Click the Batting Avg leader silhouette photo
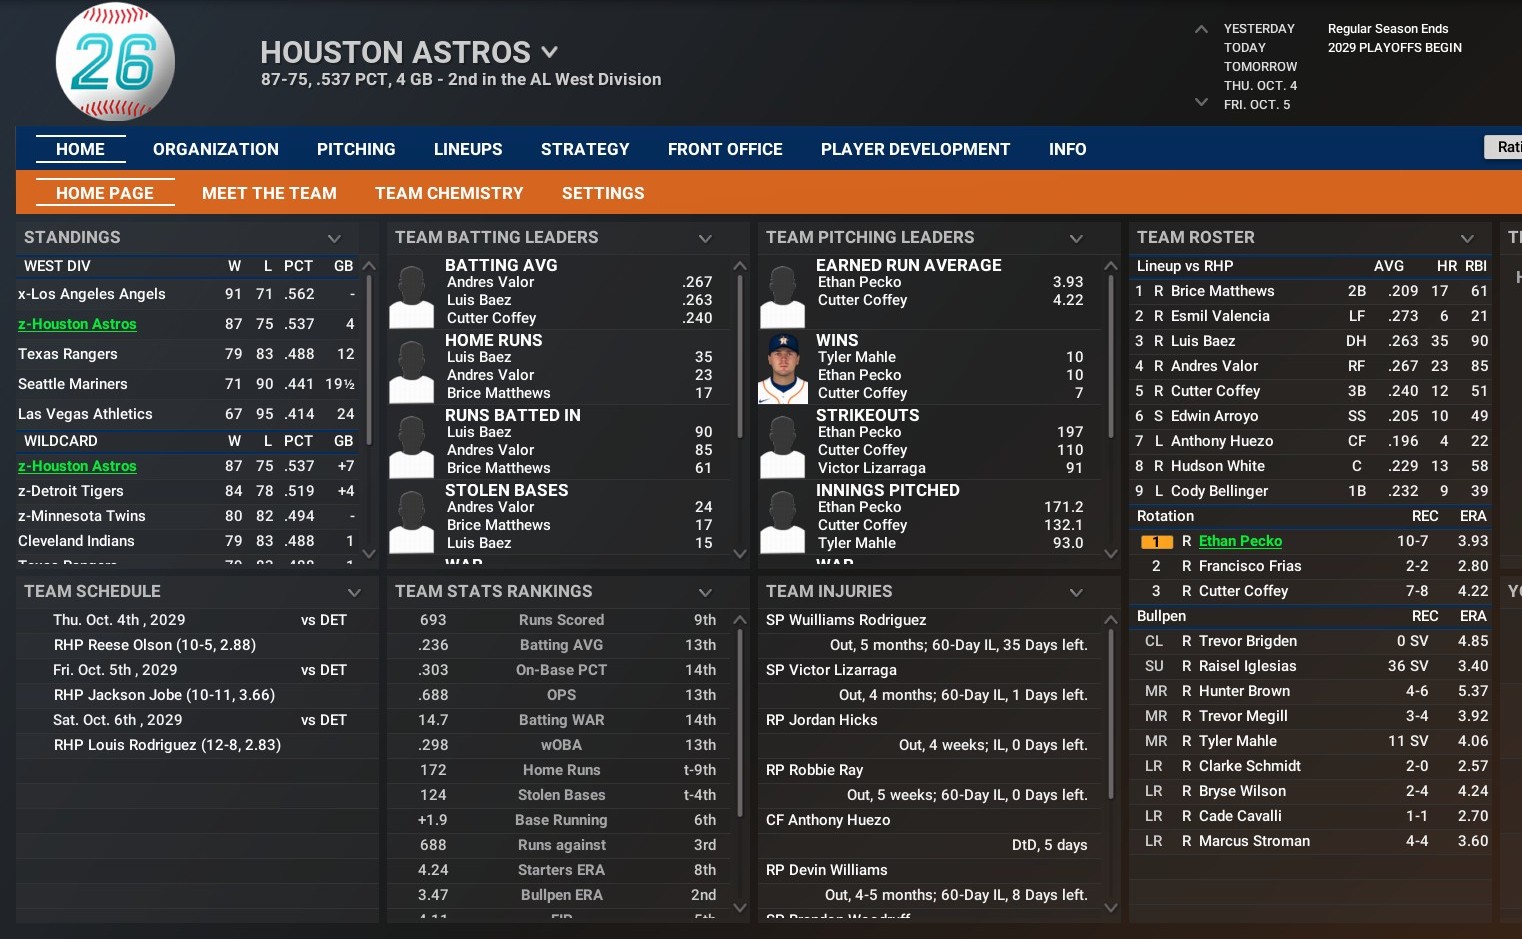The height and width of the screenshot is (939, 1522). (x=411, y=295)
